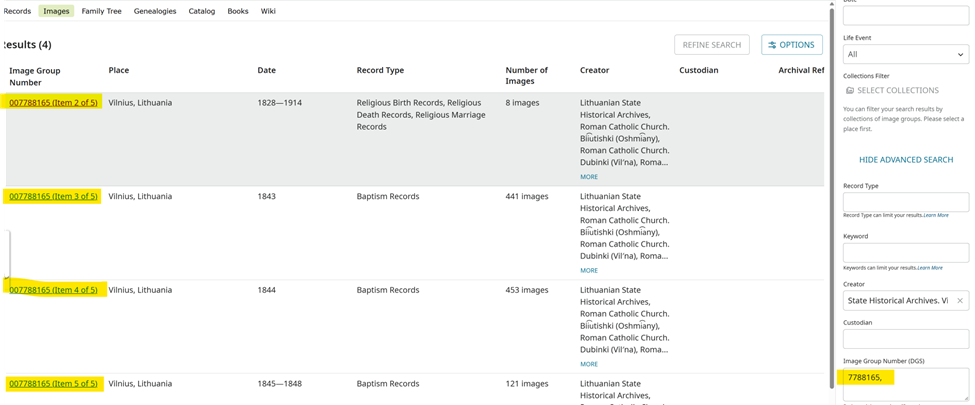975x405 pixels.
Task: Click the Keyword input field
Action: 905,252
